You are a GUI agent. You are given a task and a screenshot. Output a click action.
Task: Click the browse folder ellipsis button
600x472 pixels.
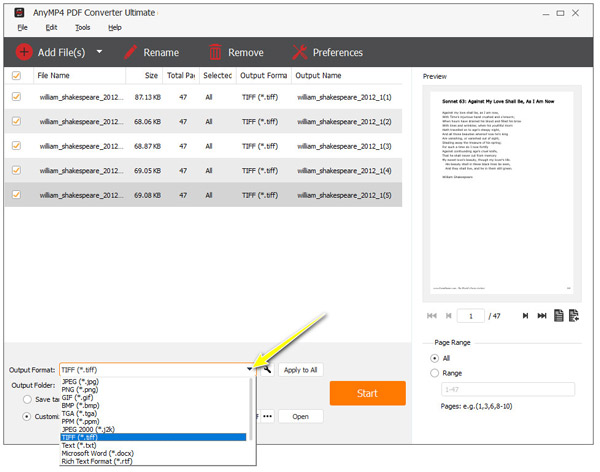[x=267, y=416]
